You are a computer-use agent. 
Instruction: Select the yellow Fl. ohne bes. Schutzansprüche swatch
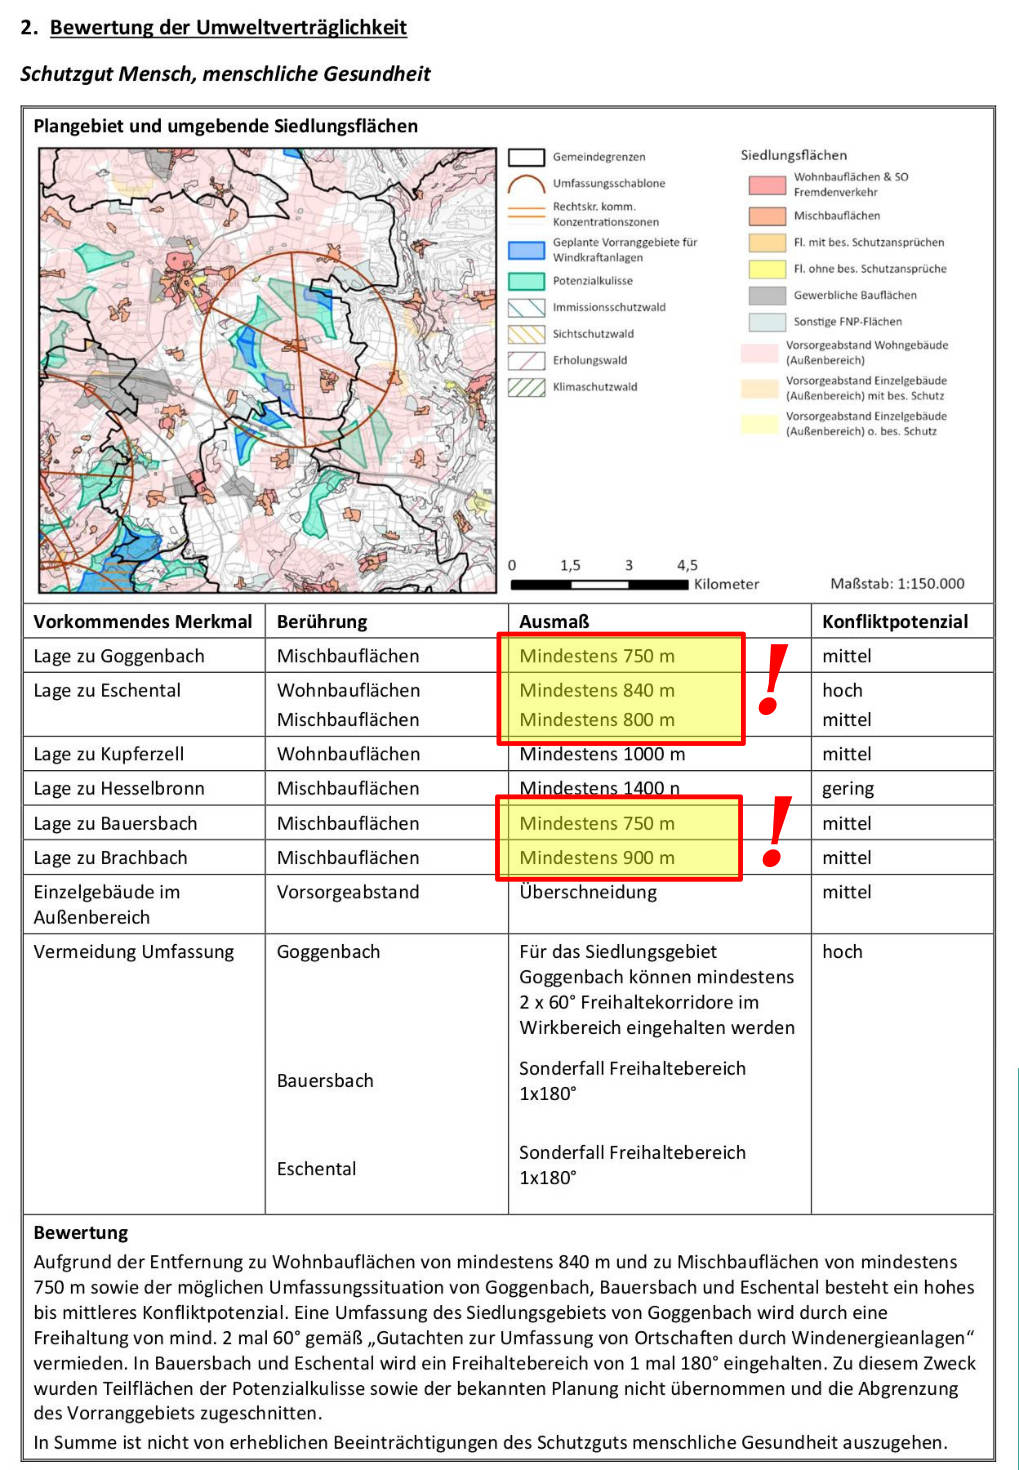point(767,269)
